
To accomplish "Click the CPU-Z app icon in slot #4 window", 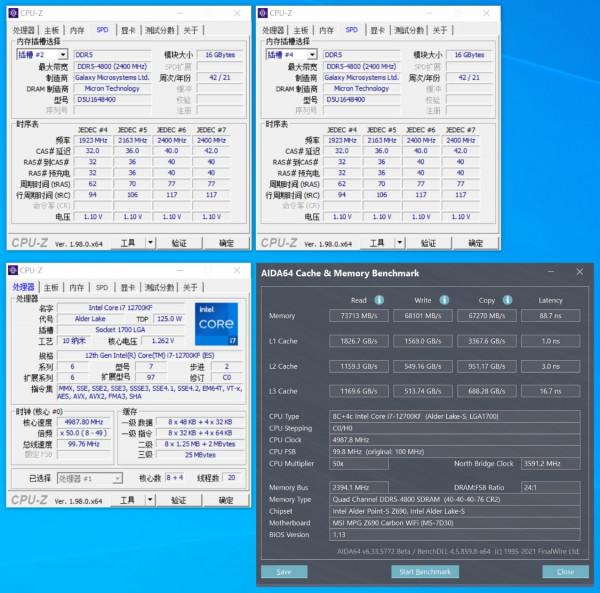I will 262,13.
